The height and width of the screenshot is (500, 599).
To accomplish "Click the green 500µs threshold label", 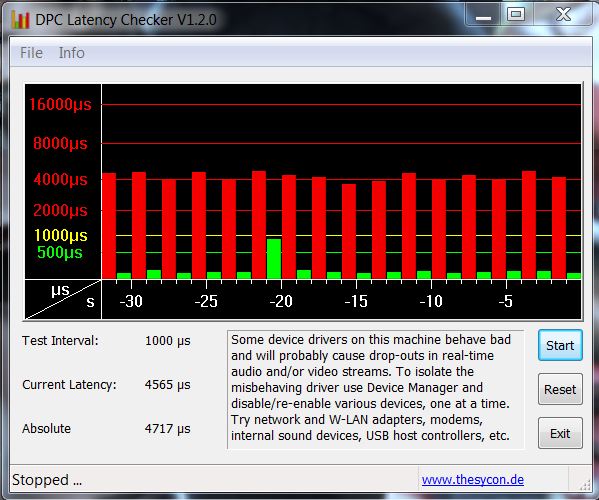I will [x=60, y=252].
